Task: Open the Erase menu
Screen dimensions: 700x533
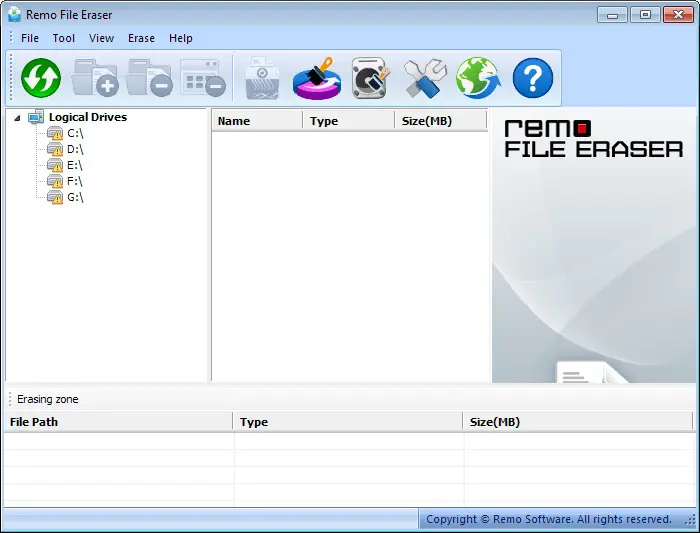Action: point(141,38)
